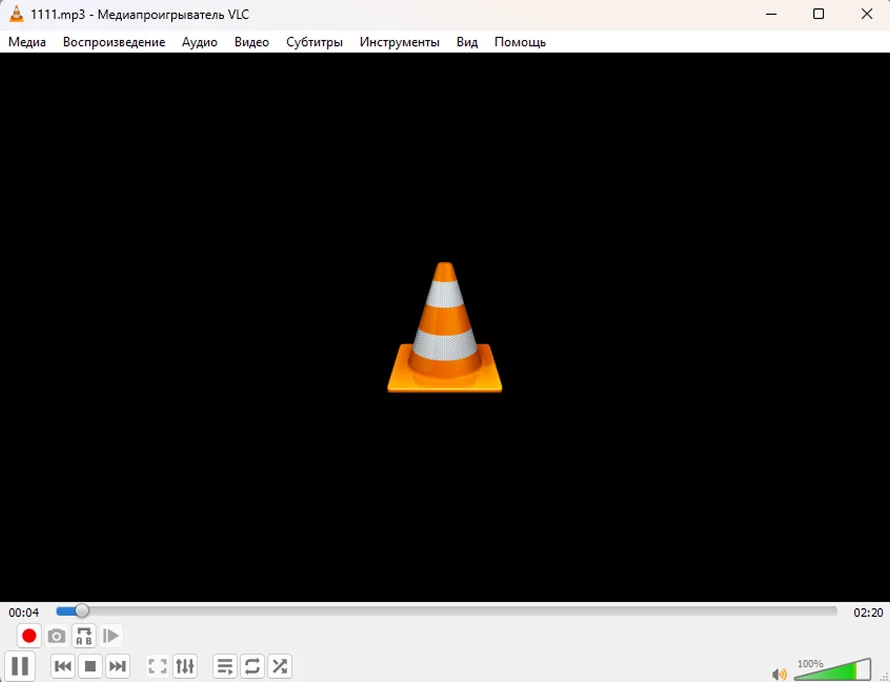Advance frame by frame
Viewport: 890px width, 682px height.
point(111,635)
